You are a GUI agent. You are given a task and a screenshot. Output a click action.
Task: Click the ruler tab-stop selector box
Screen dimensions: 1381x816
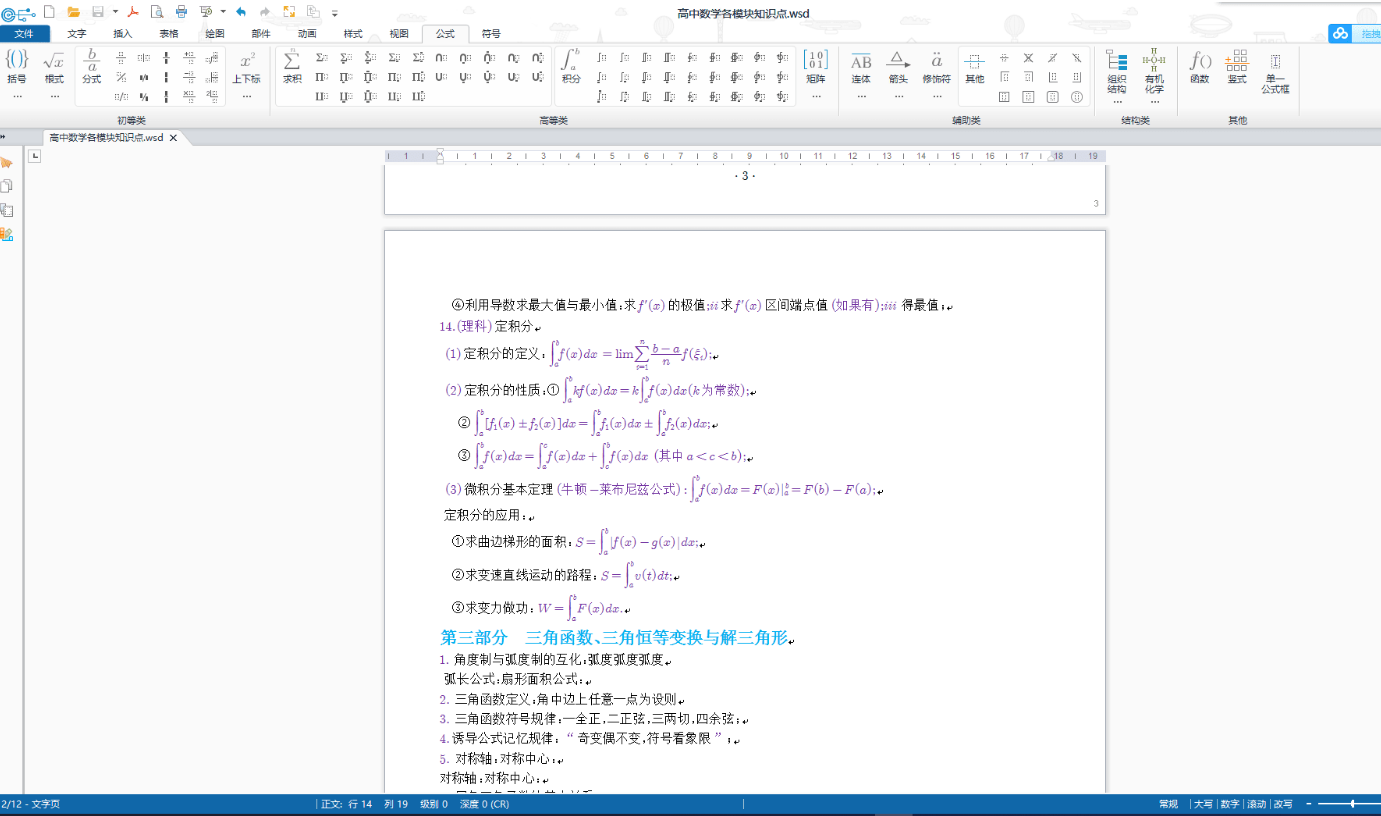35,156
